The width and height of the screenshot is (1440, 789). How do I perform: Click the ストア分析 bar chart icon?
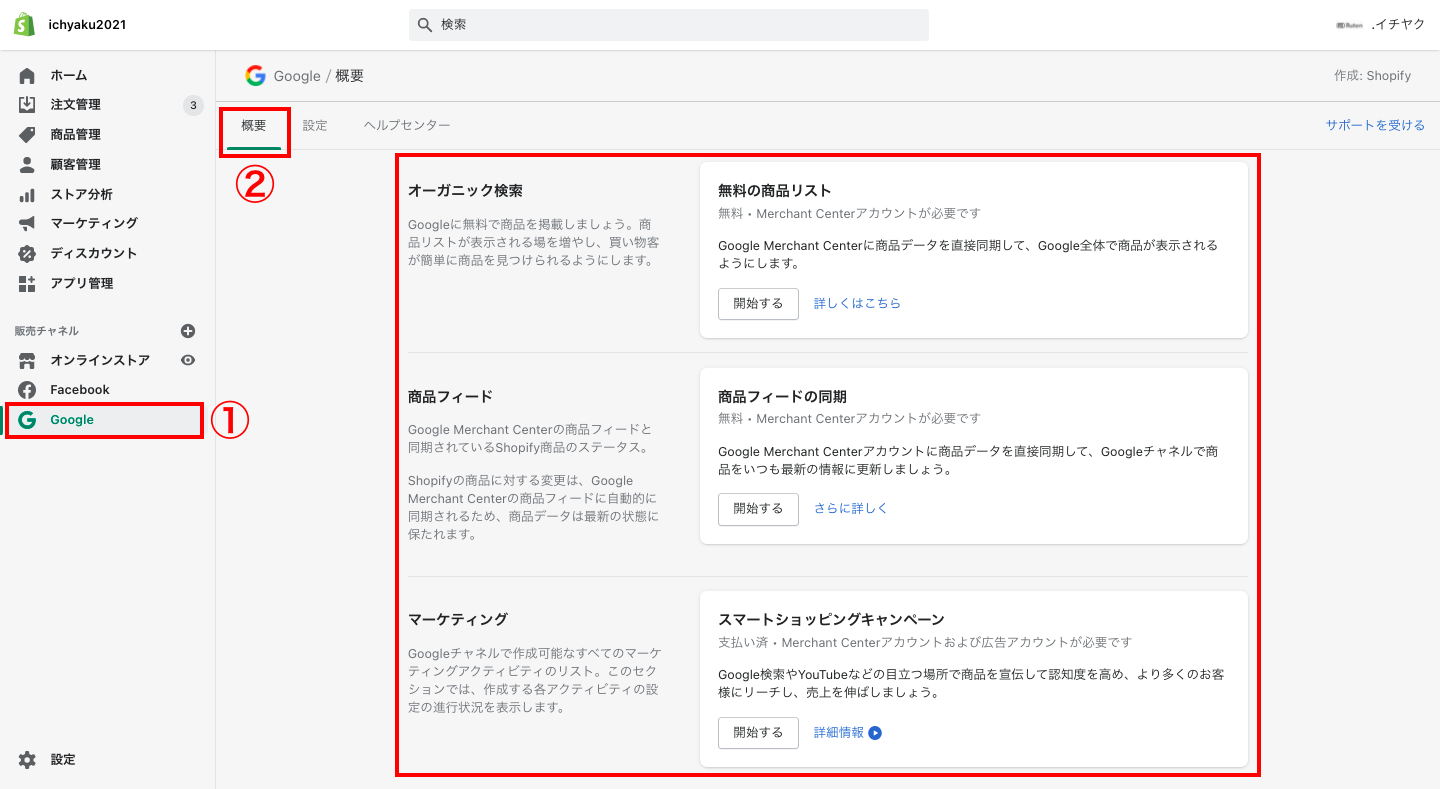pos(27,194)
